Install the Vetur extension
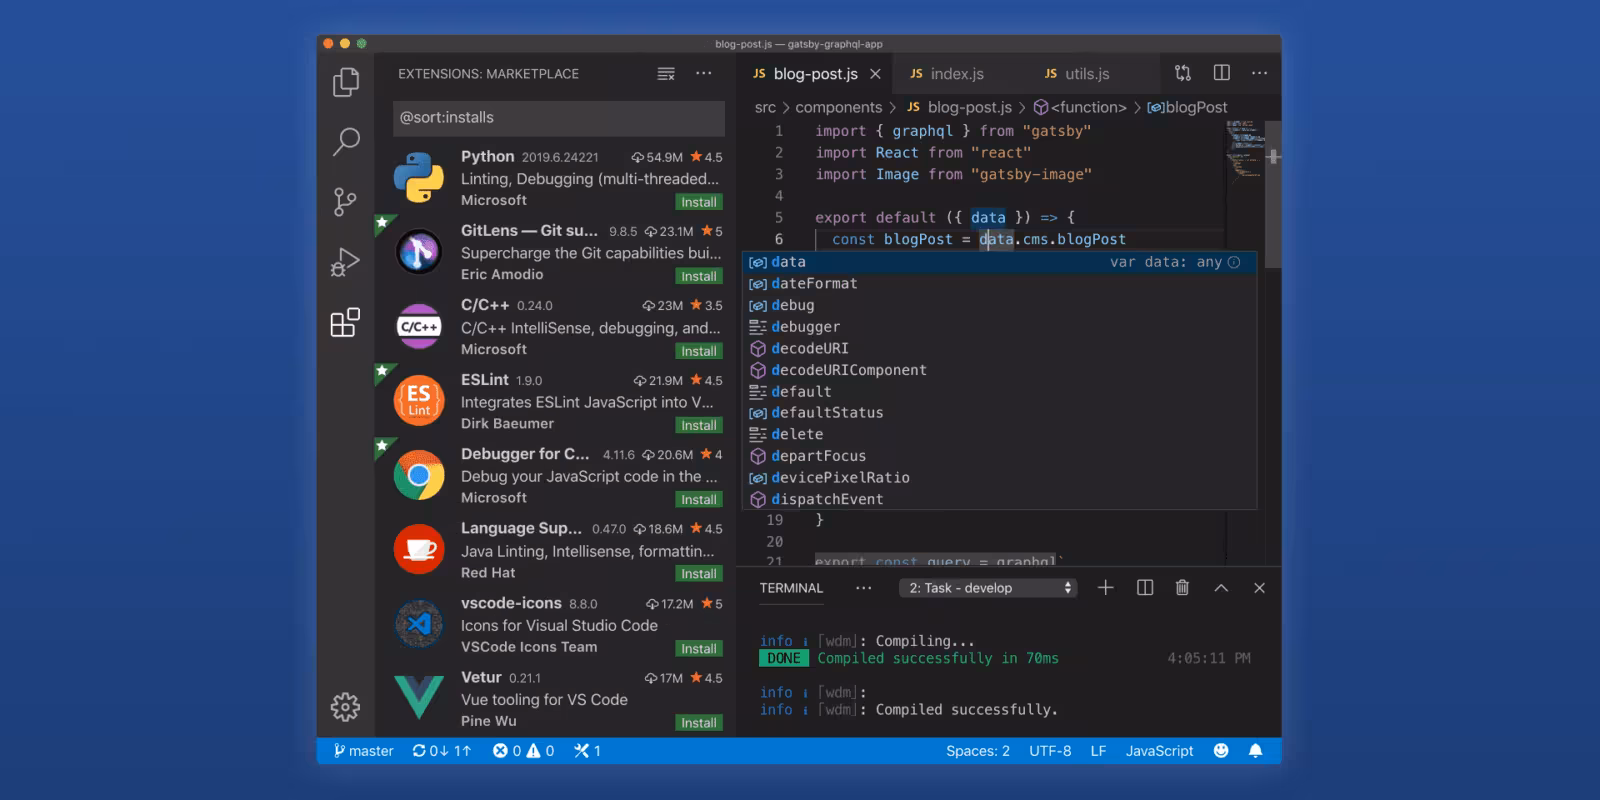This screenshot has height=800, width=1600. pos(698,723)
